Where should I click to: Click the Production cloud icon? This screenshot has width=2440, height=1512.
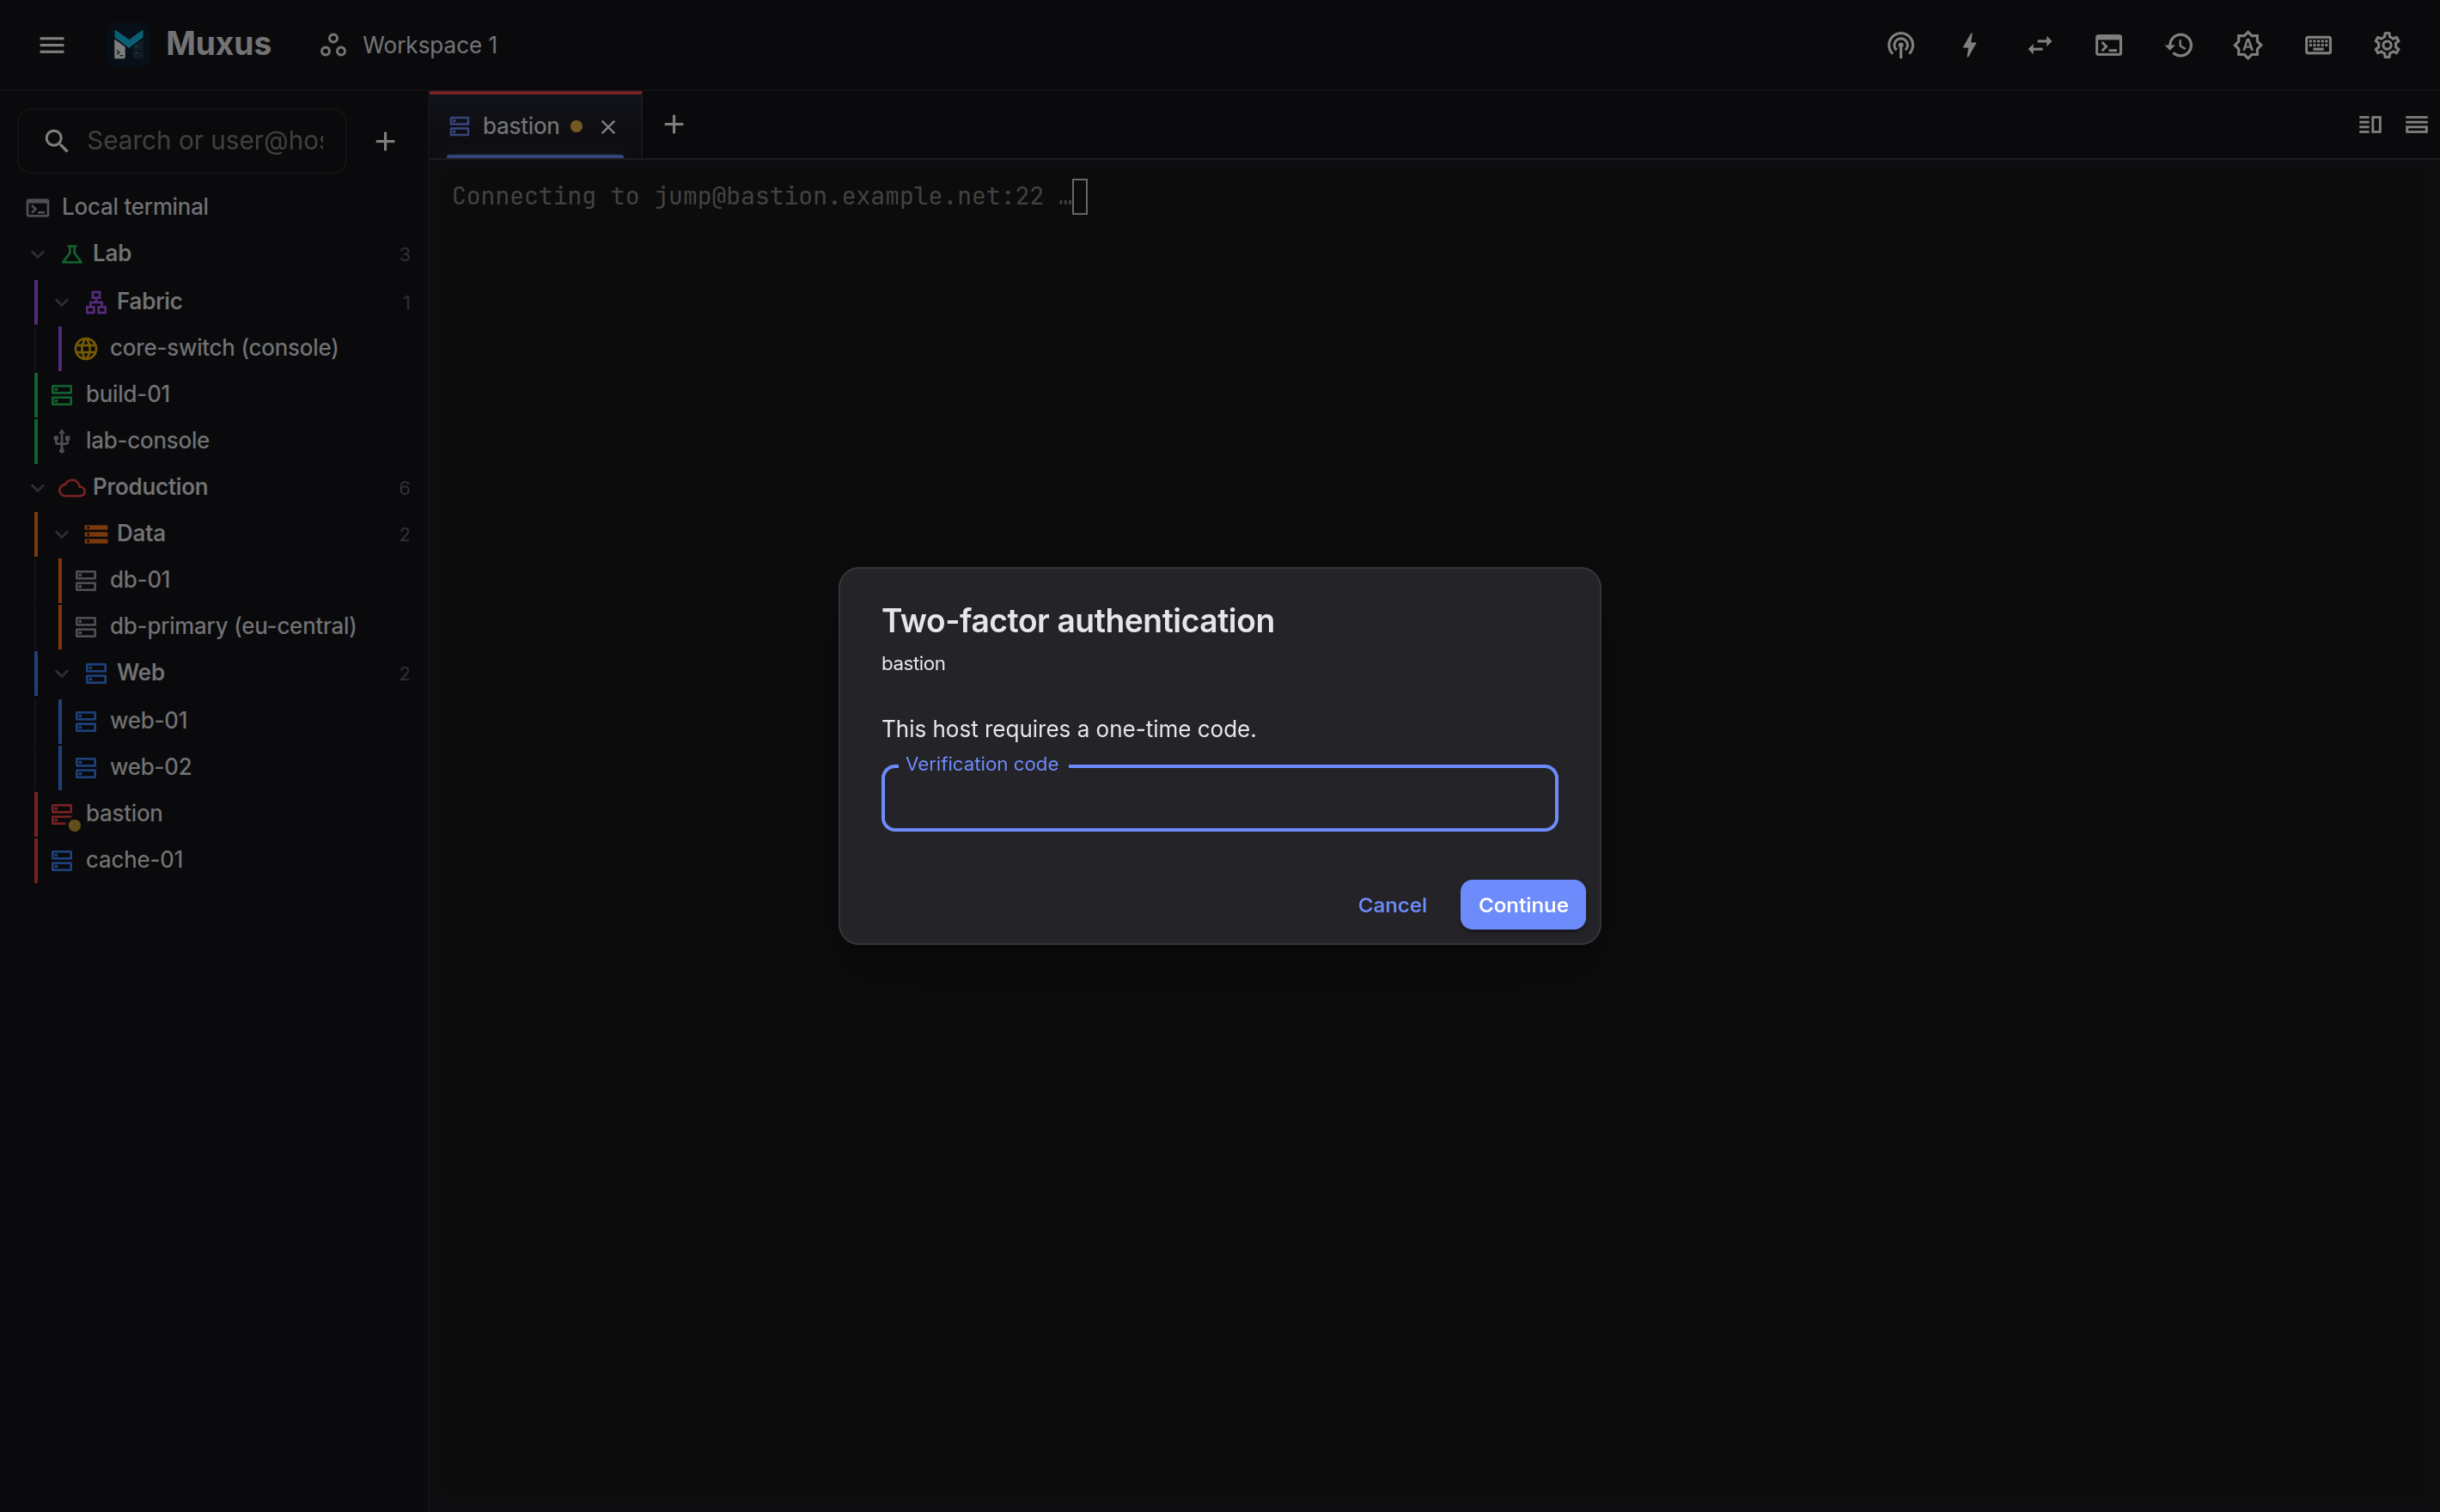click(x=72, y=488)
